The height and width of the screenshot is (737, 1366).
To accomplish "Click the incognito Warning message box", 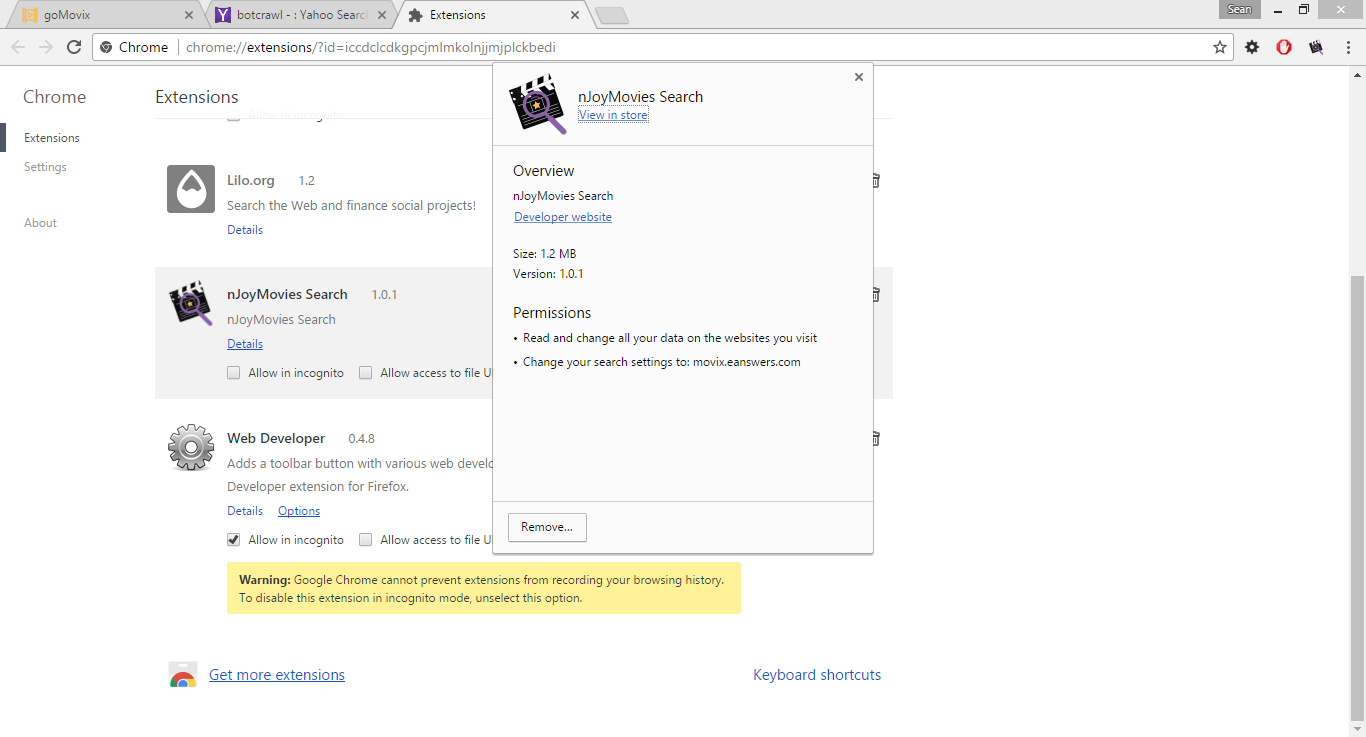I will [x=484, y=588].
